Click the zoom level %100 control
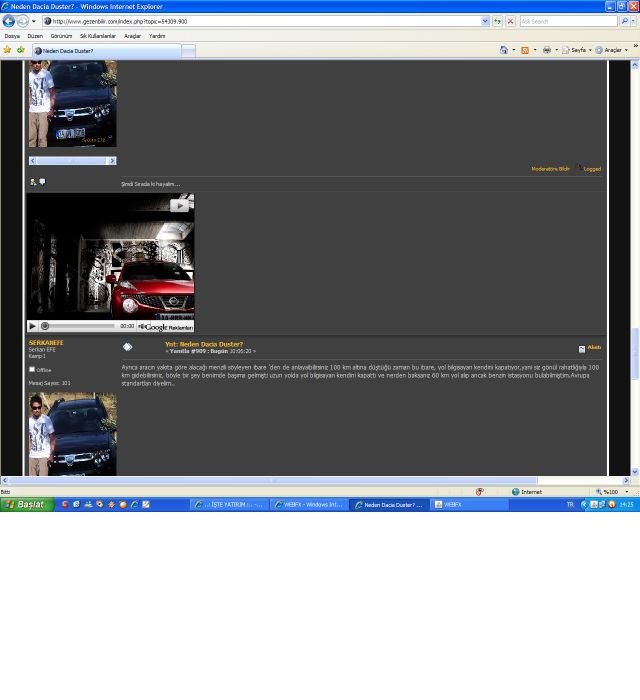 (609, 492)
